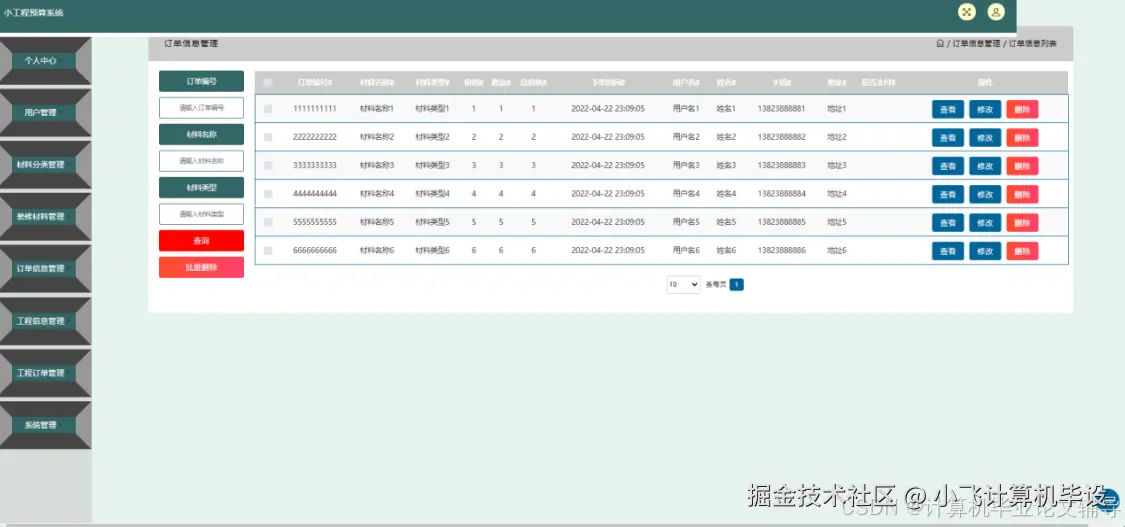
Task: Select cell 地址6
Action: tap(837, 251)
